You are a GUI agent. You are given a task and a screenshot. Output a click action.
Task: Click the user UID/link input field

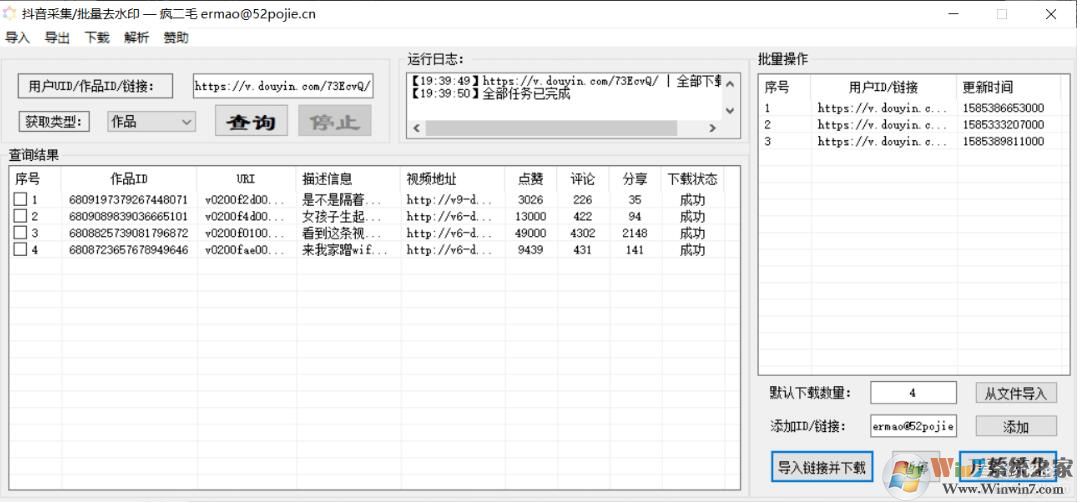click(283, 86)
